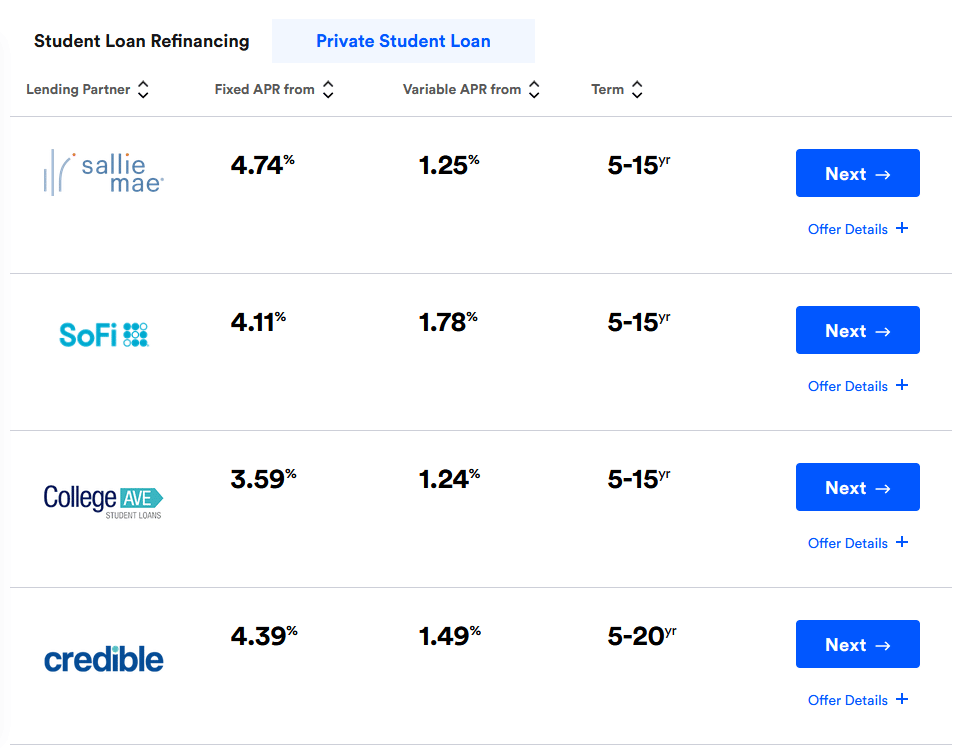Screen dimensions: 977x753
Task: Click the College Ave Student Loans logo
Action: (x=103, y=501)
